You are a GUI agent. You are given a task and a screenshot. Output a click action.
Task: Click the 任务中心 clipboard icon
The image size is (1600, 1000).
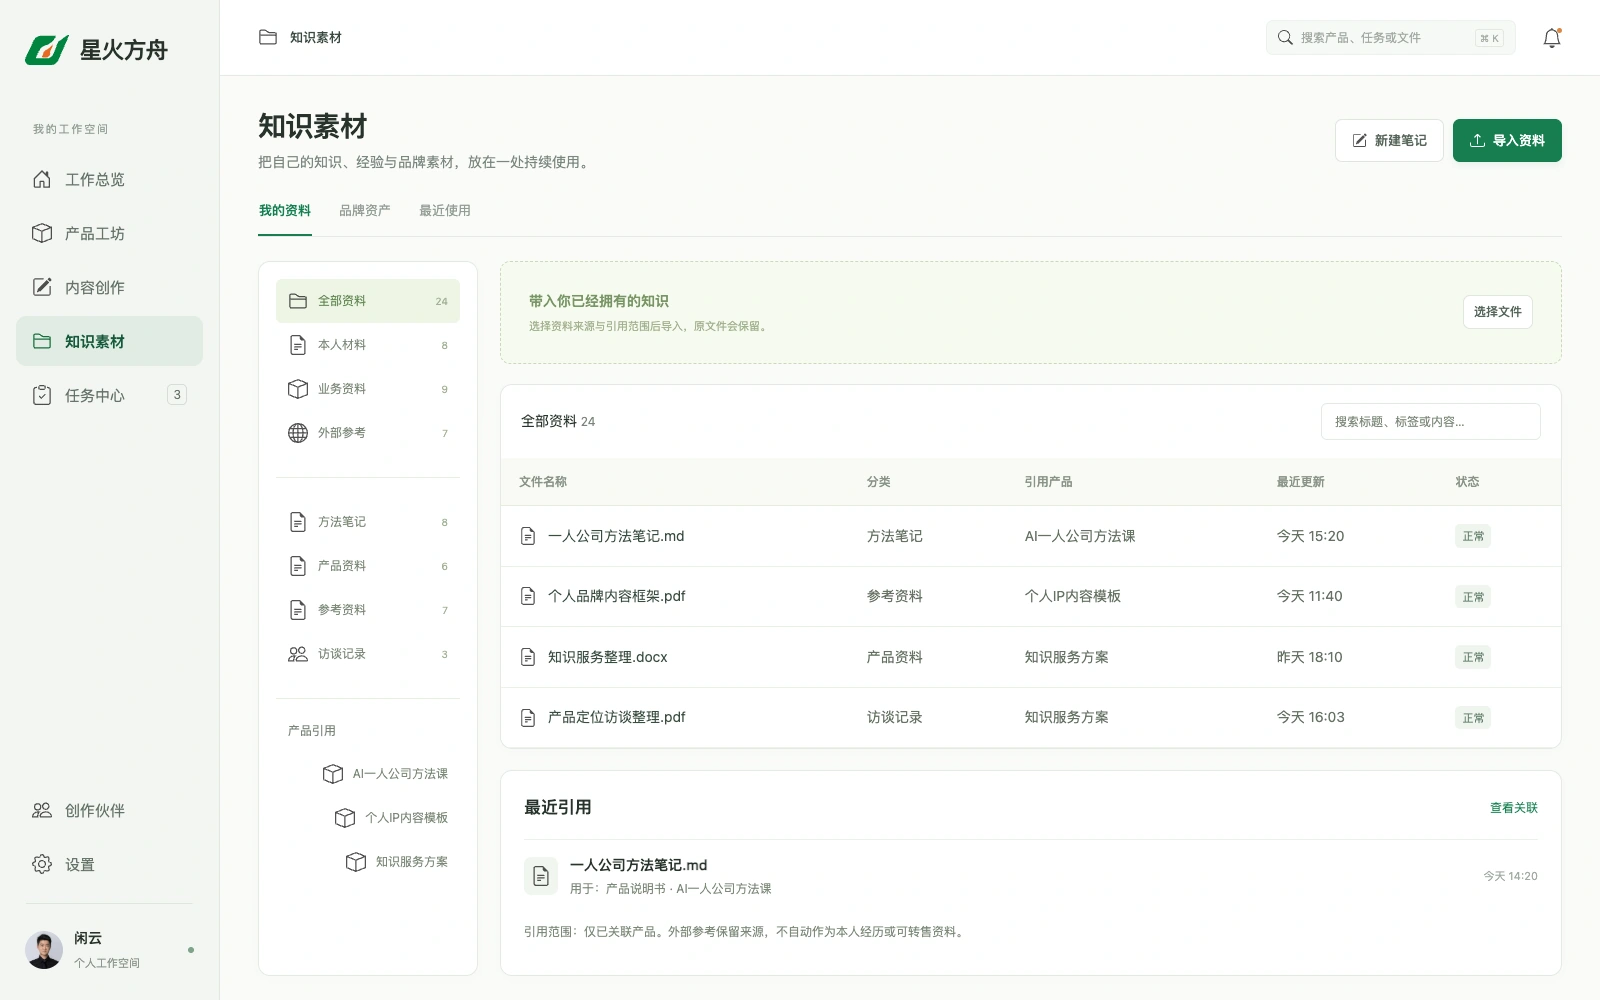[42, 396]
